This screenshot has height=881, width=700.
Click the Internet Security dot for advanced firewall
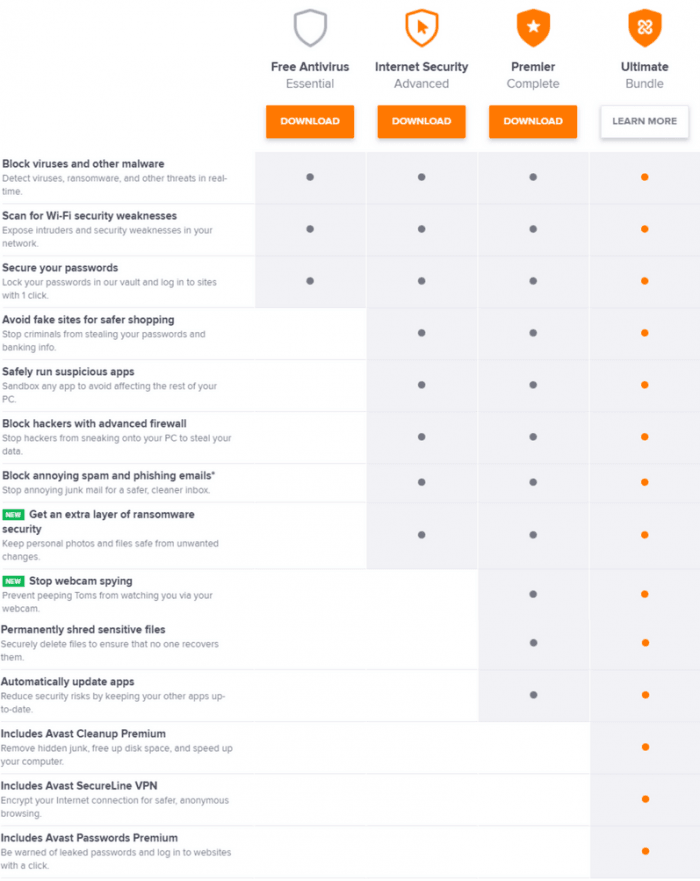[421, 437]
